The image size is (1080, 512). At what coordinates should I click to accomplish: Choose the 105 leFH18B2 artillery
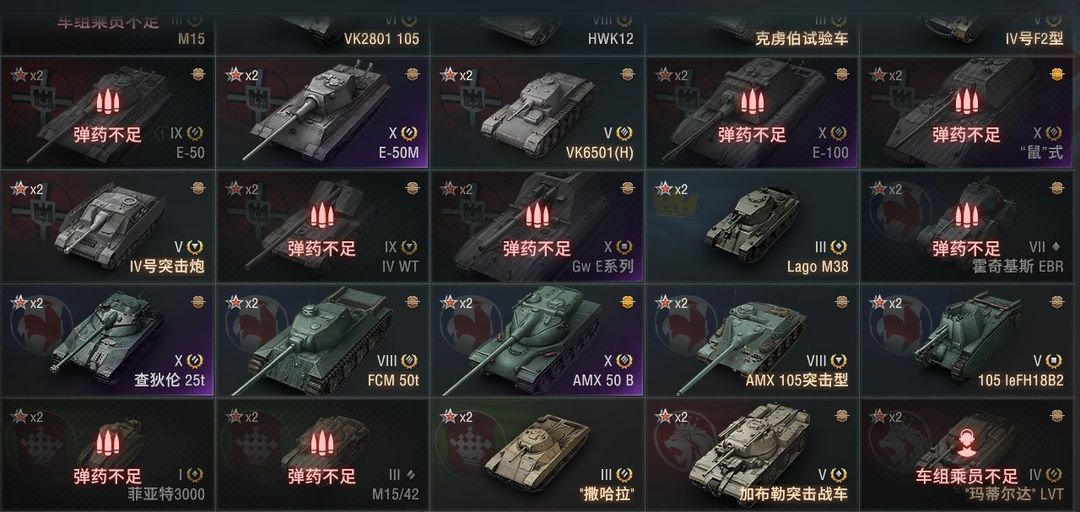966,340
